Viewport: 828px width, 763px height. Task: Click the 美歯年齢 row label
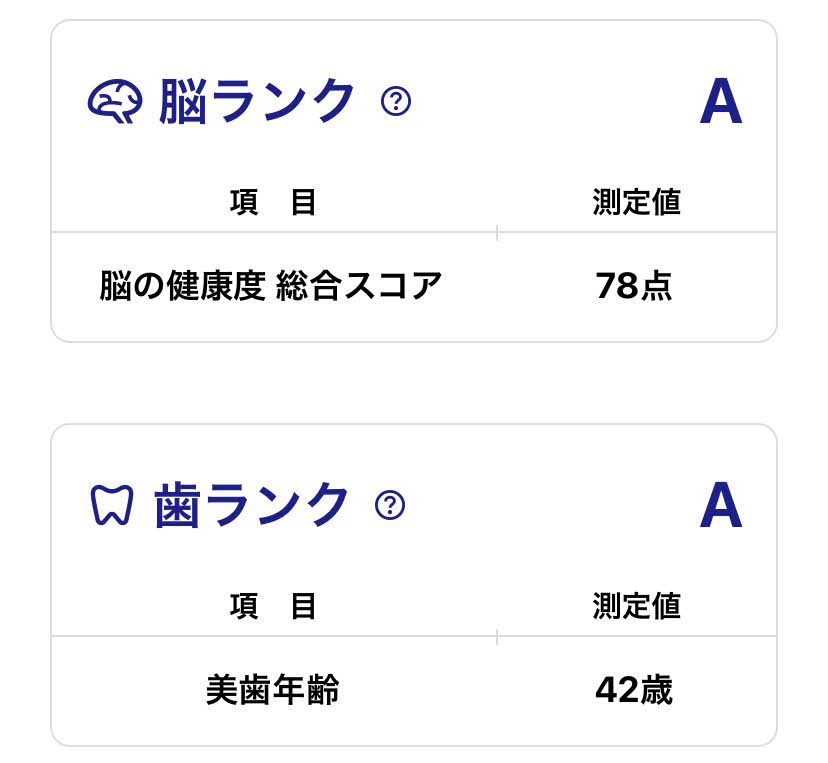coord(272,690)
